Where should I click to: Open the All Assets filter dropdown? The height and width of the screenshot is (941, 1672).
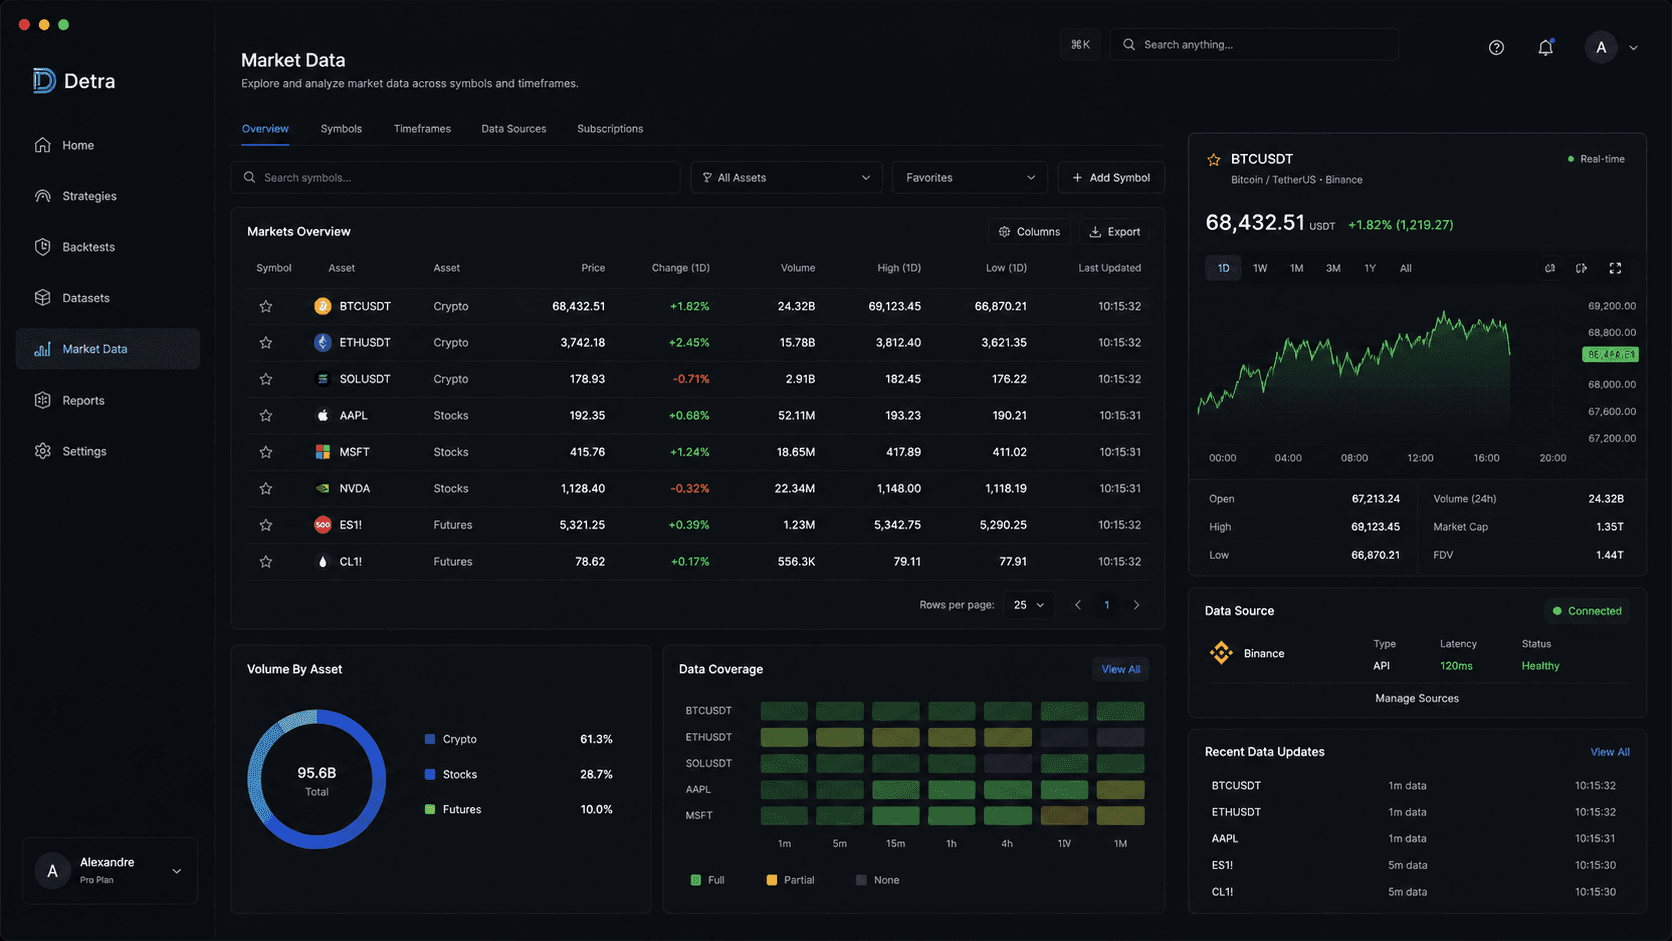point(786,177)
